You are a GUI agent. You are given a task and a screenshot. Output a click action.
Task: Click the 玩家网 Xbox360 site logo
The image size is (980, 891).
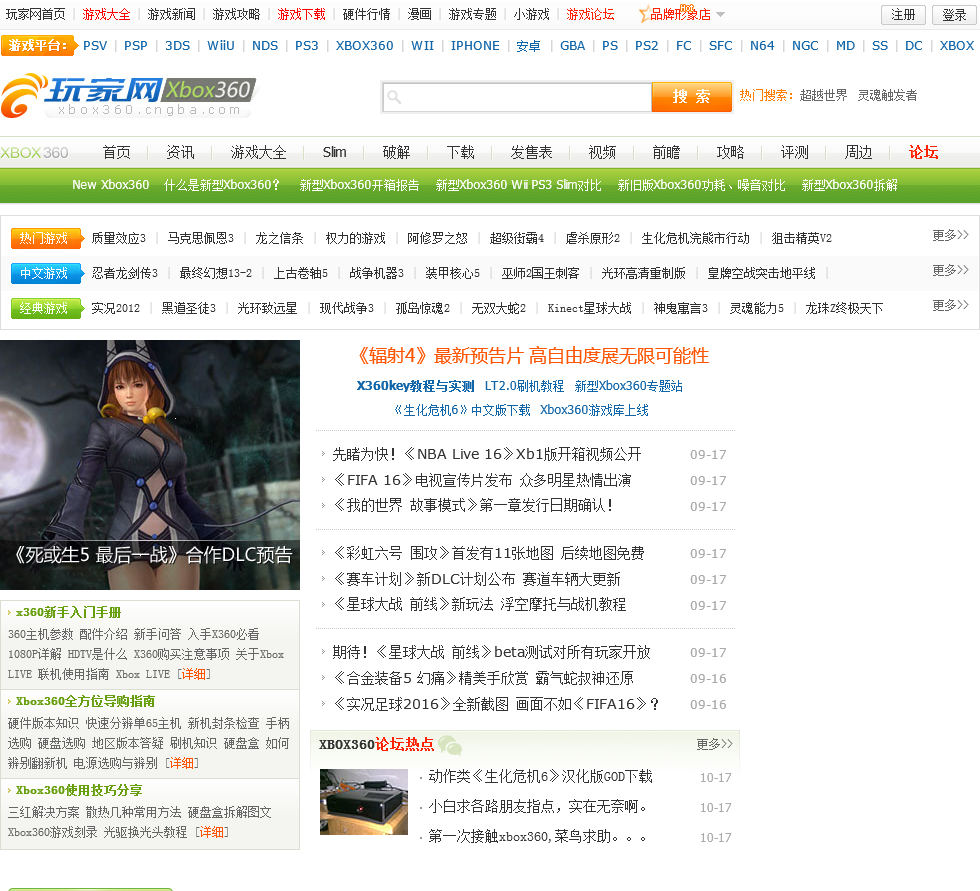click(x=129, y=96)
